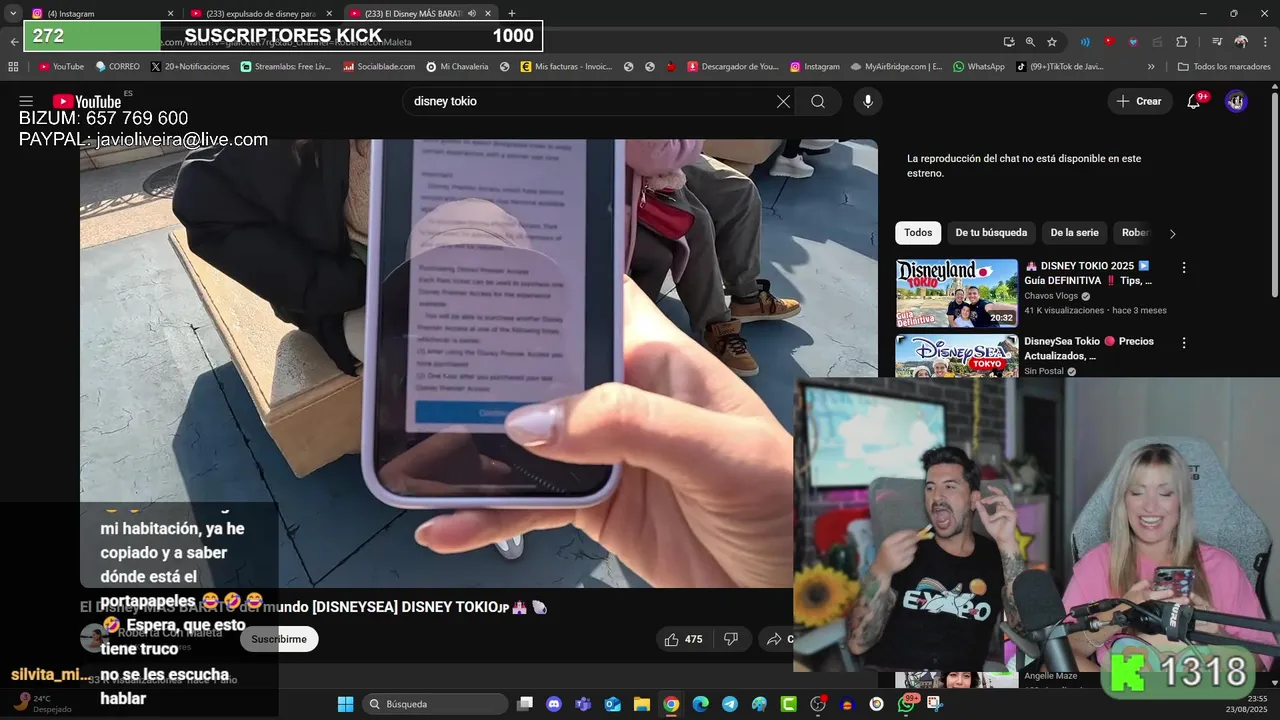Show more bookmarks with the chevron

(x=1151, y=66)
